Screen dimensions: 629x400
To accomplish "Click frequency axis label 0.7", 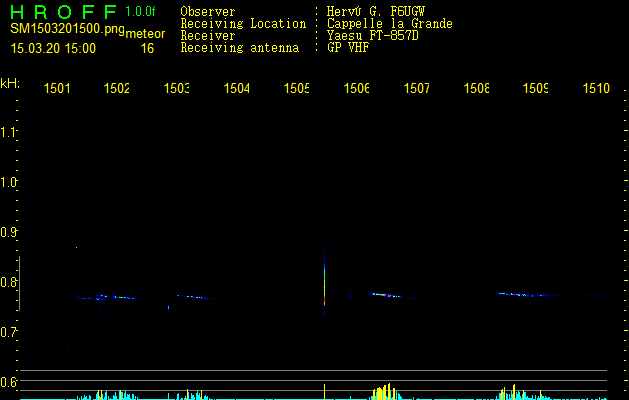I will 8,332.
